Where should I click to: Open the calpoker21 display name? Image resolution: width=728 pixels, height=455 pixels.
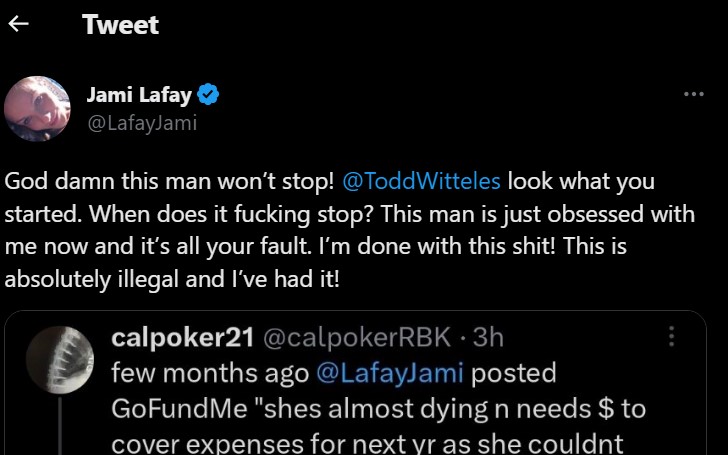click(181, 338)
